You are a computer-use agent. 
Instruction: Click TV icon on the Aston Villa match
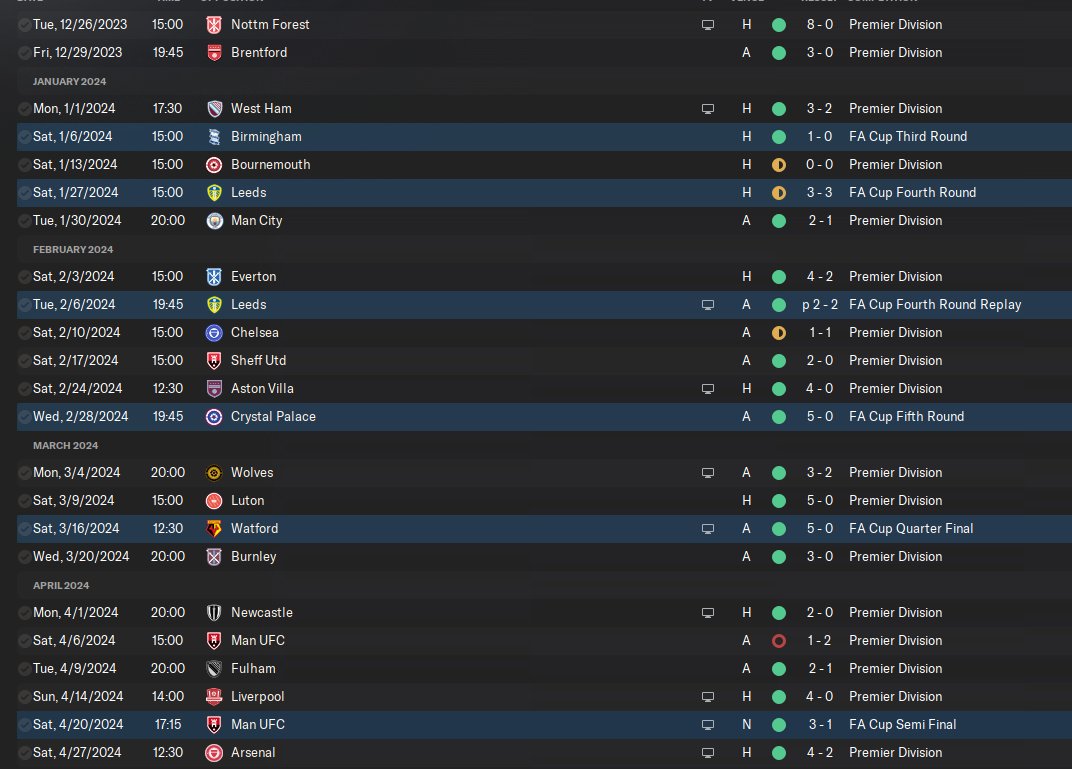coord(708,388)
